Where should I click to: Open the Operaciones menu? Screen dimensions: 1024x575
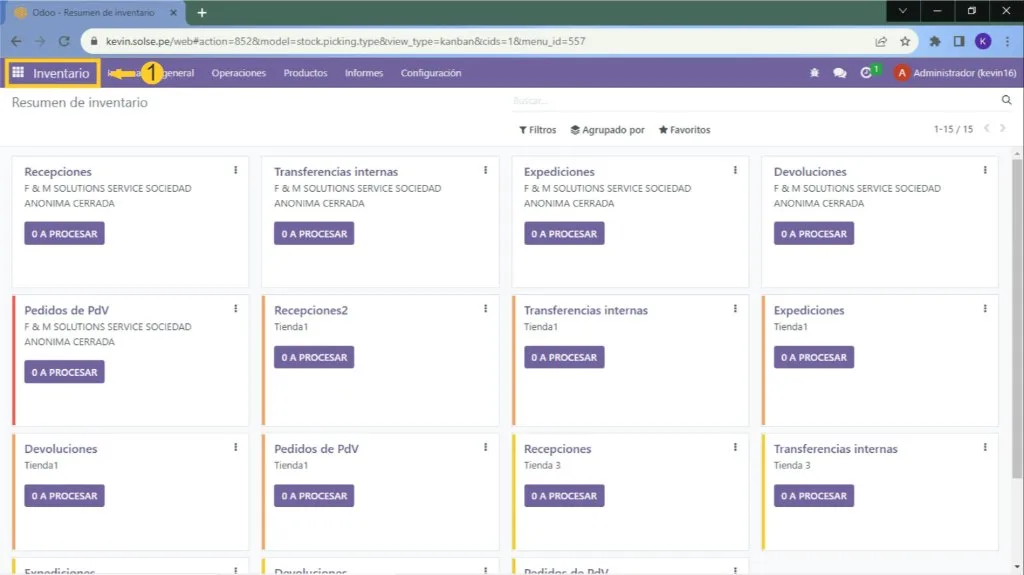coord(238,73)
